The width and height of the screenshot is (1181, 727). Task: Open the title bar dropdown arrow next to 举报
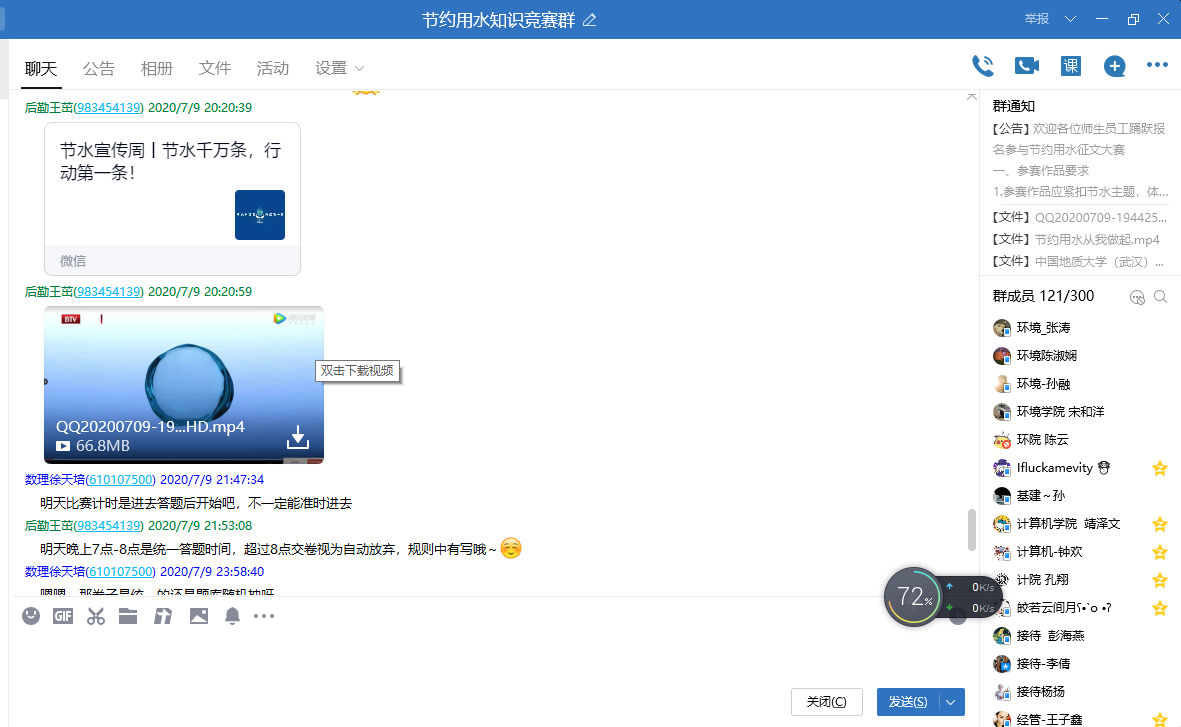pos(1070,19)
